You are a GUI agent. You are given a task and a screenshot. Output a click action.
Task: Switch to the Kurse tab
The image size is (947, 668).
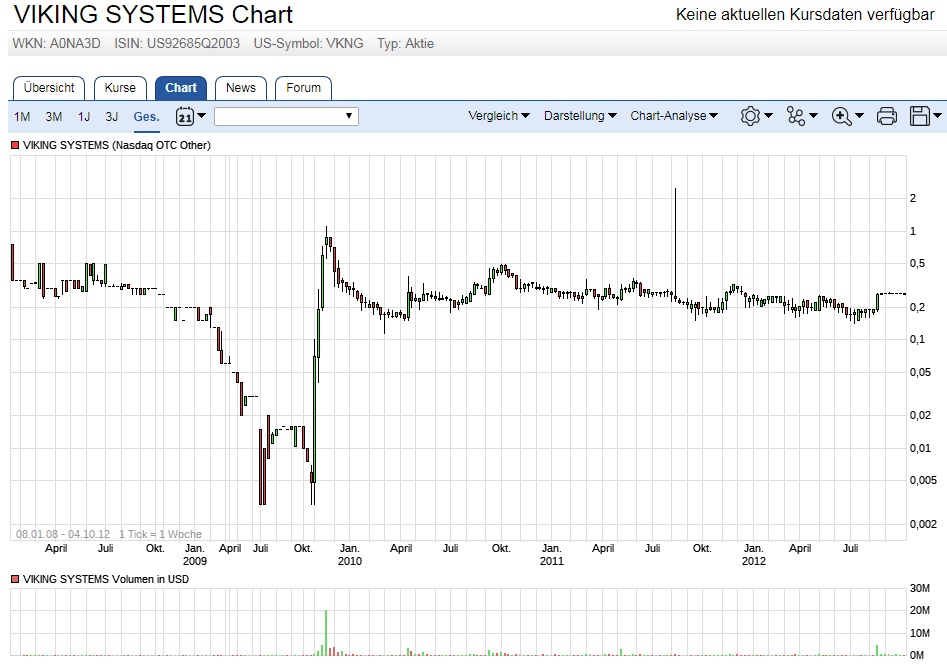(x=120, y=88)
